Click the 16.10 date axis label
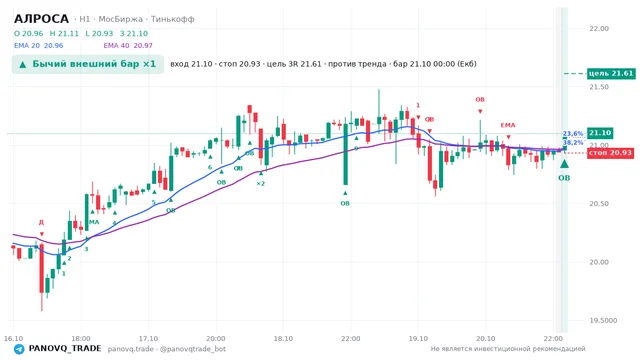 (x=13, y=338)
